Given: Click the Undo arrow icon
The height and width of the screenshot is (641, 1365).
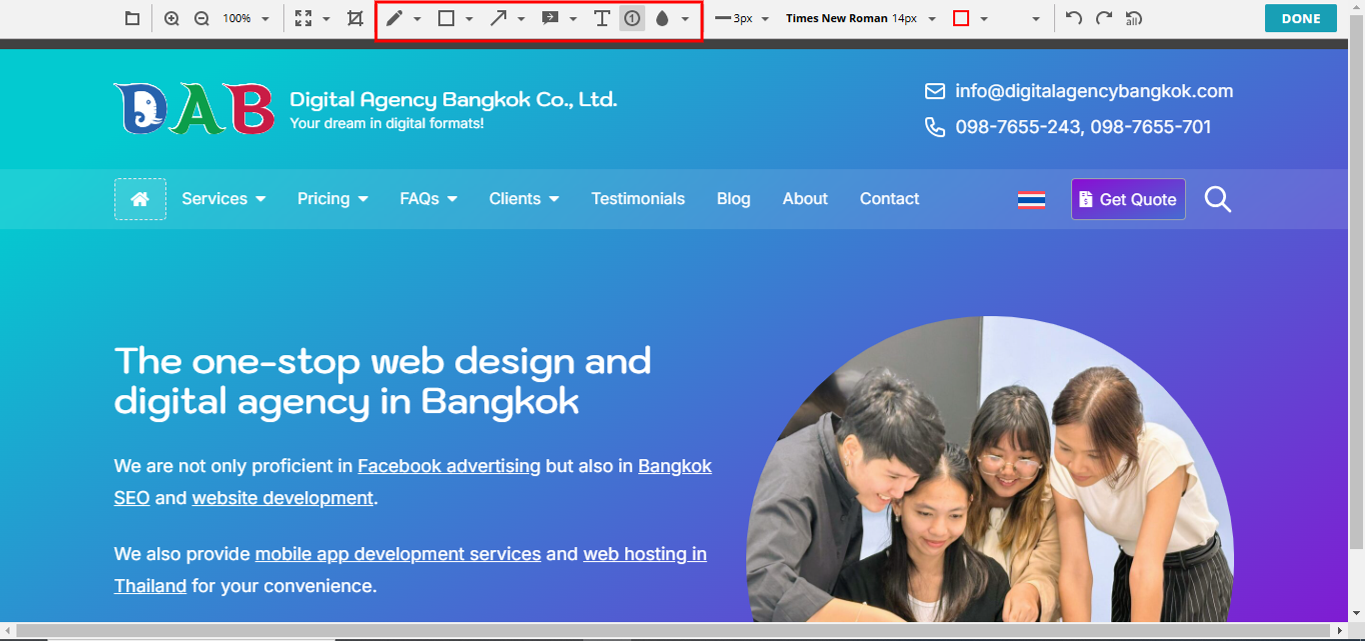Looking at the screenshot, I should point(1074,19).
